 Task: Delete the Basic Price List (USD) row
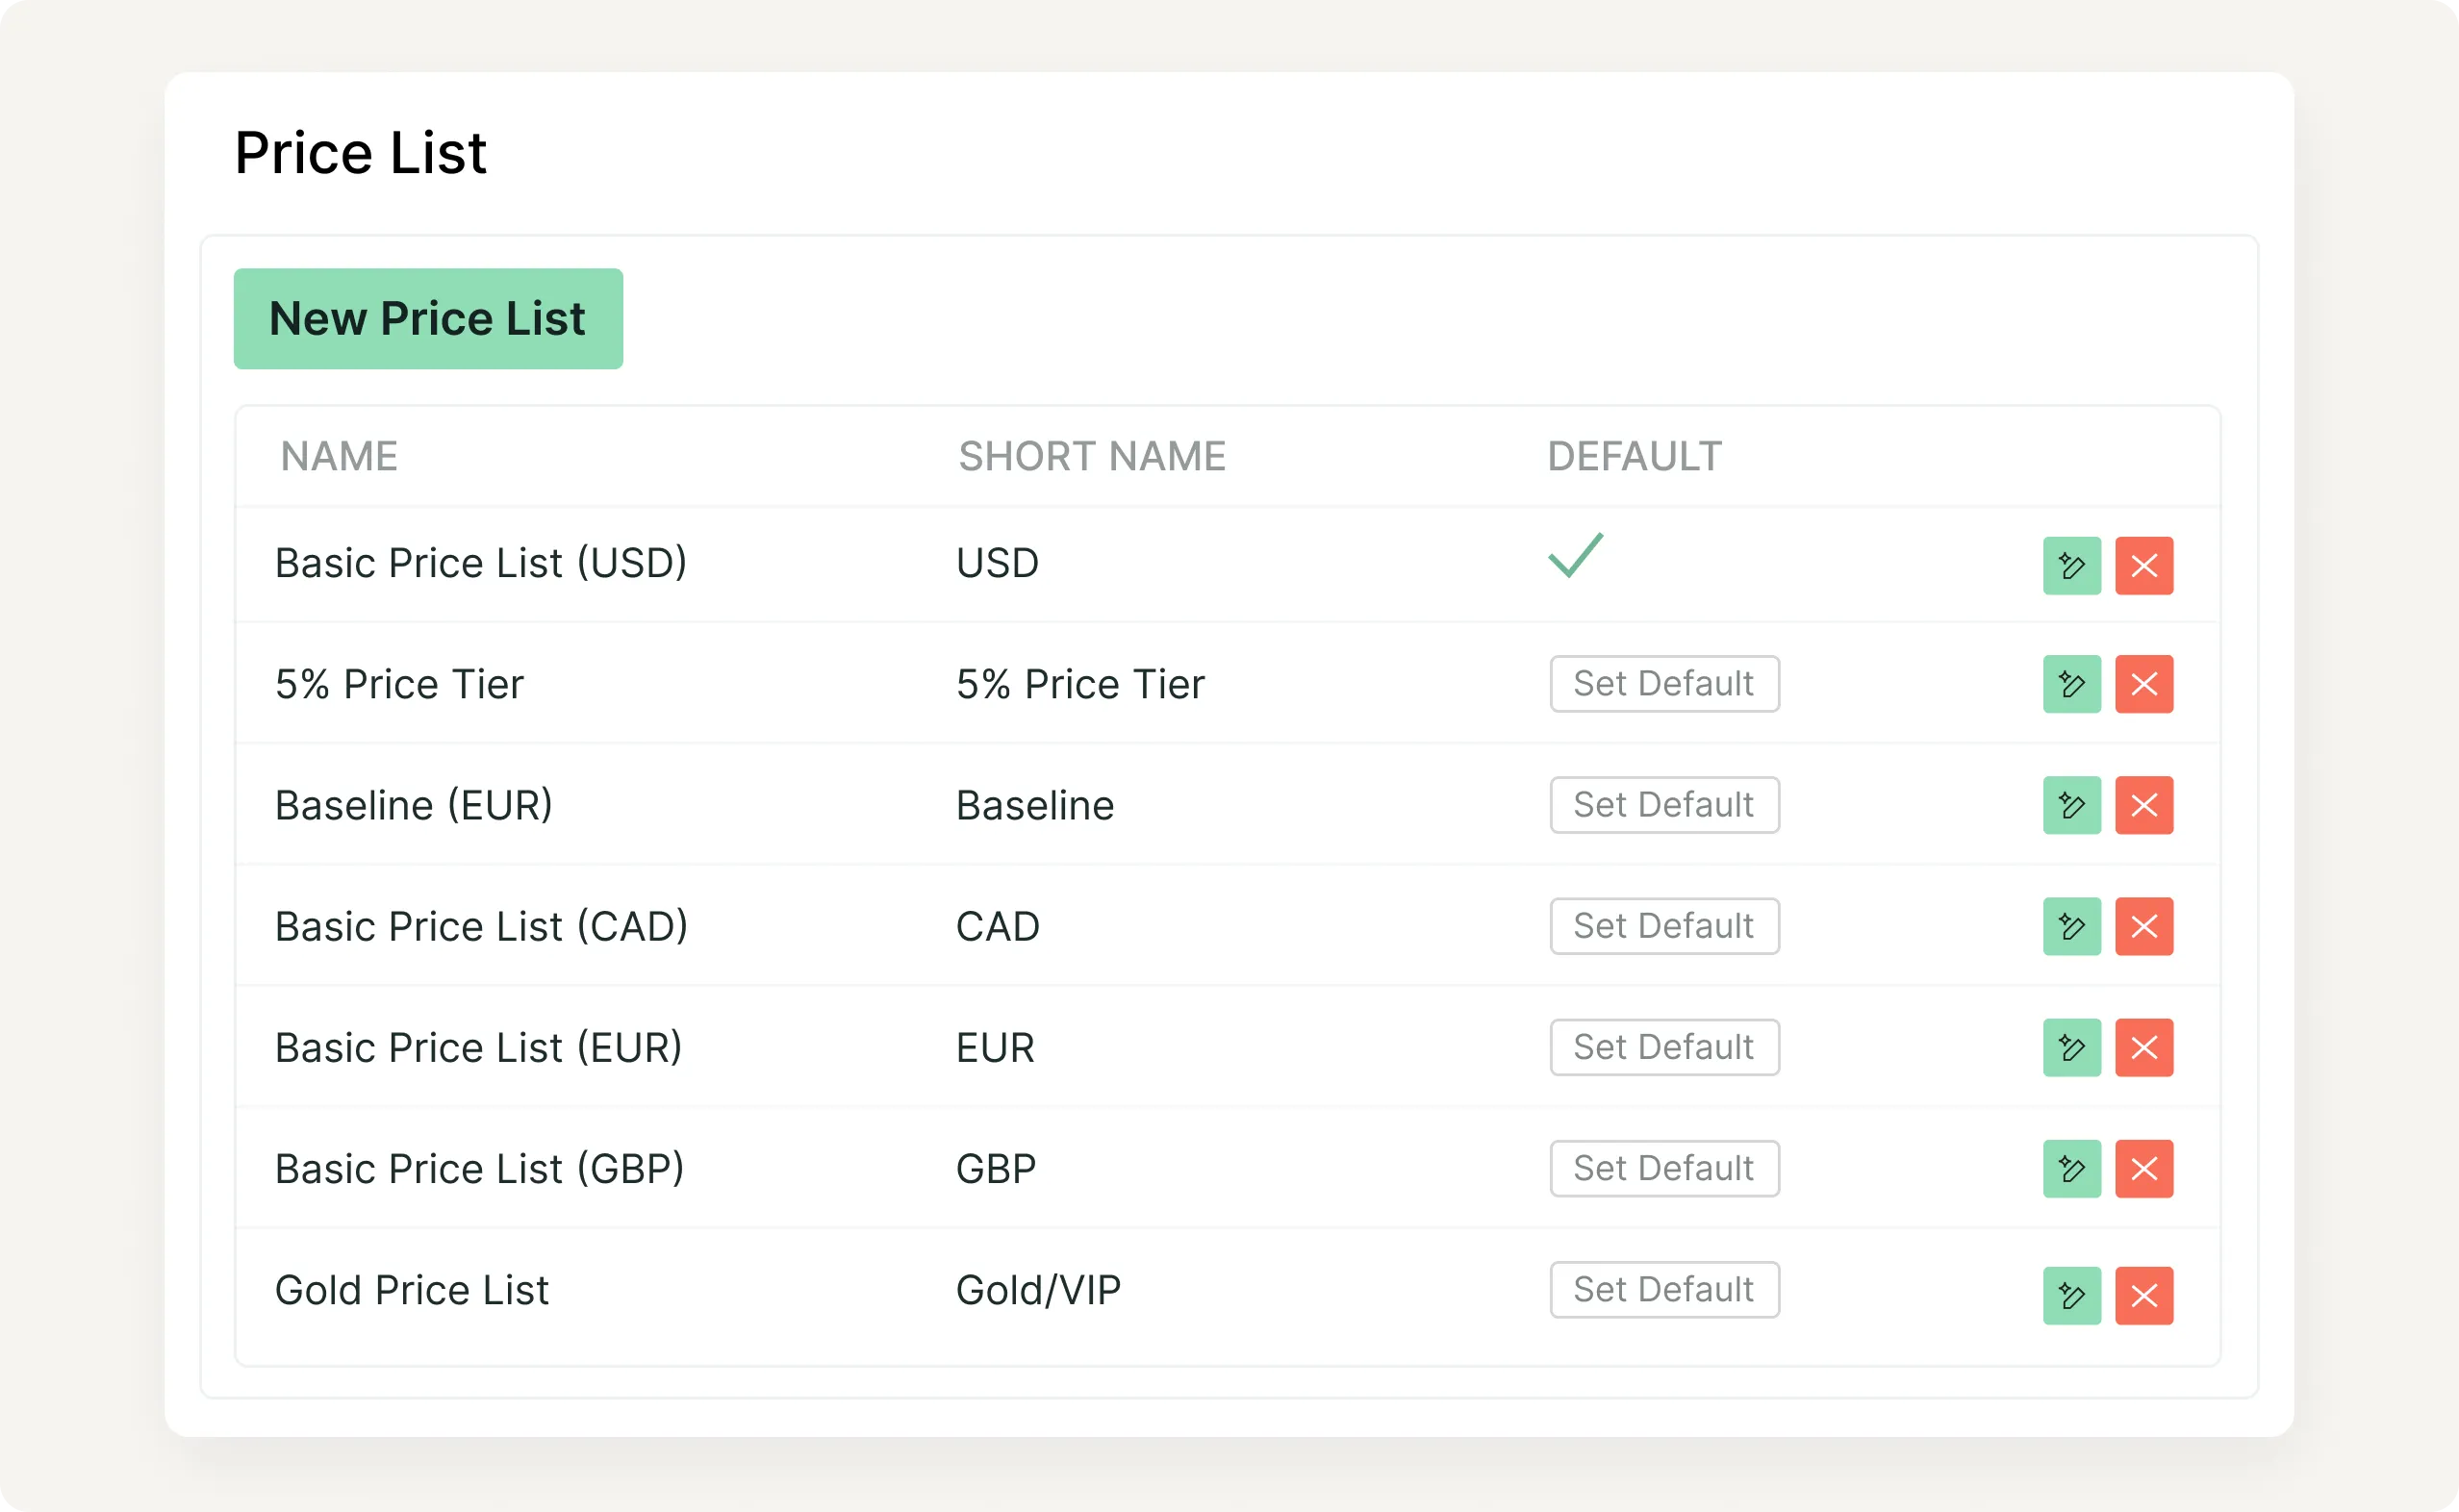[x=2143, y=566]
